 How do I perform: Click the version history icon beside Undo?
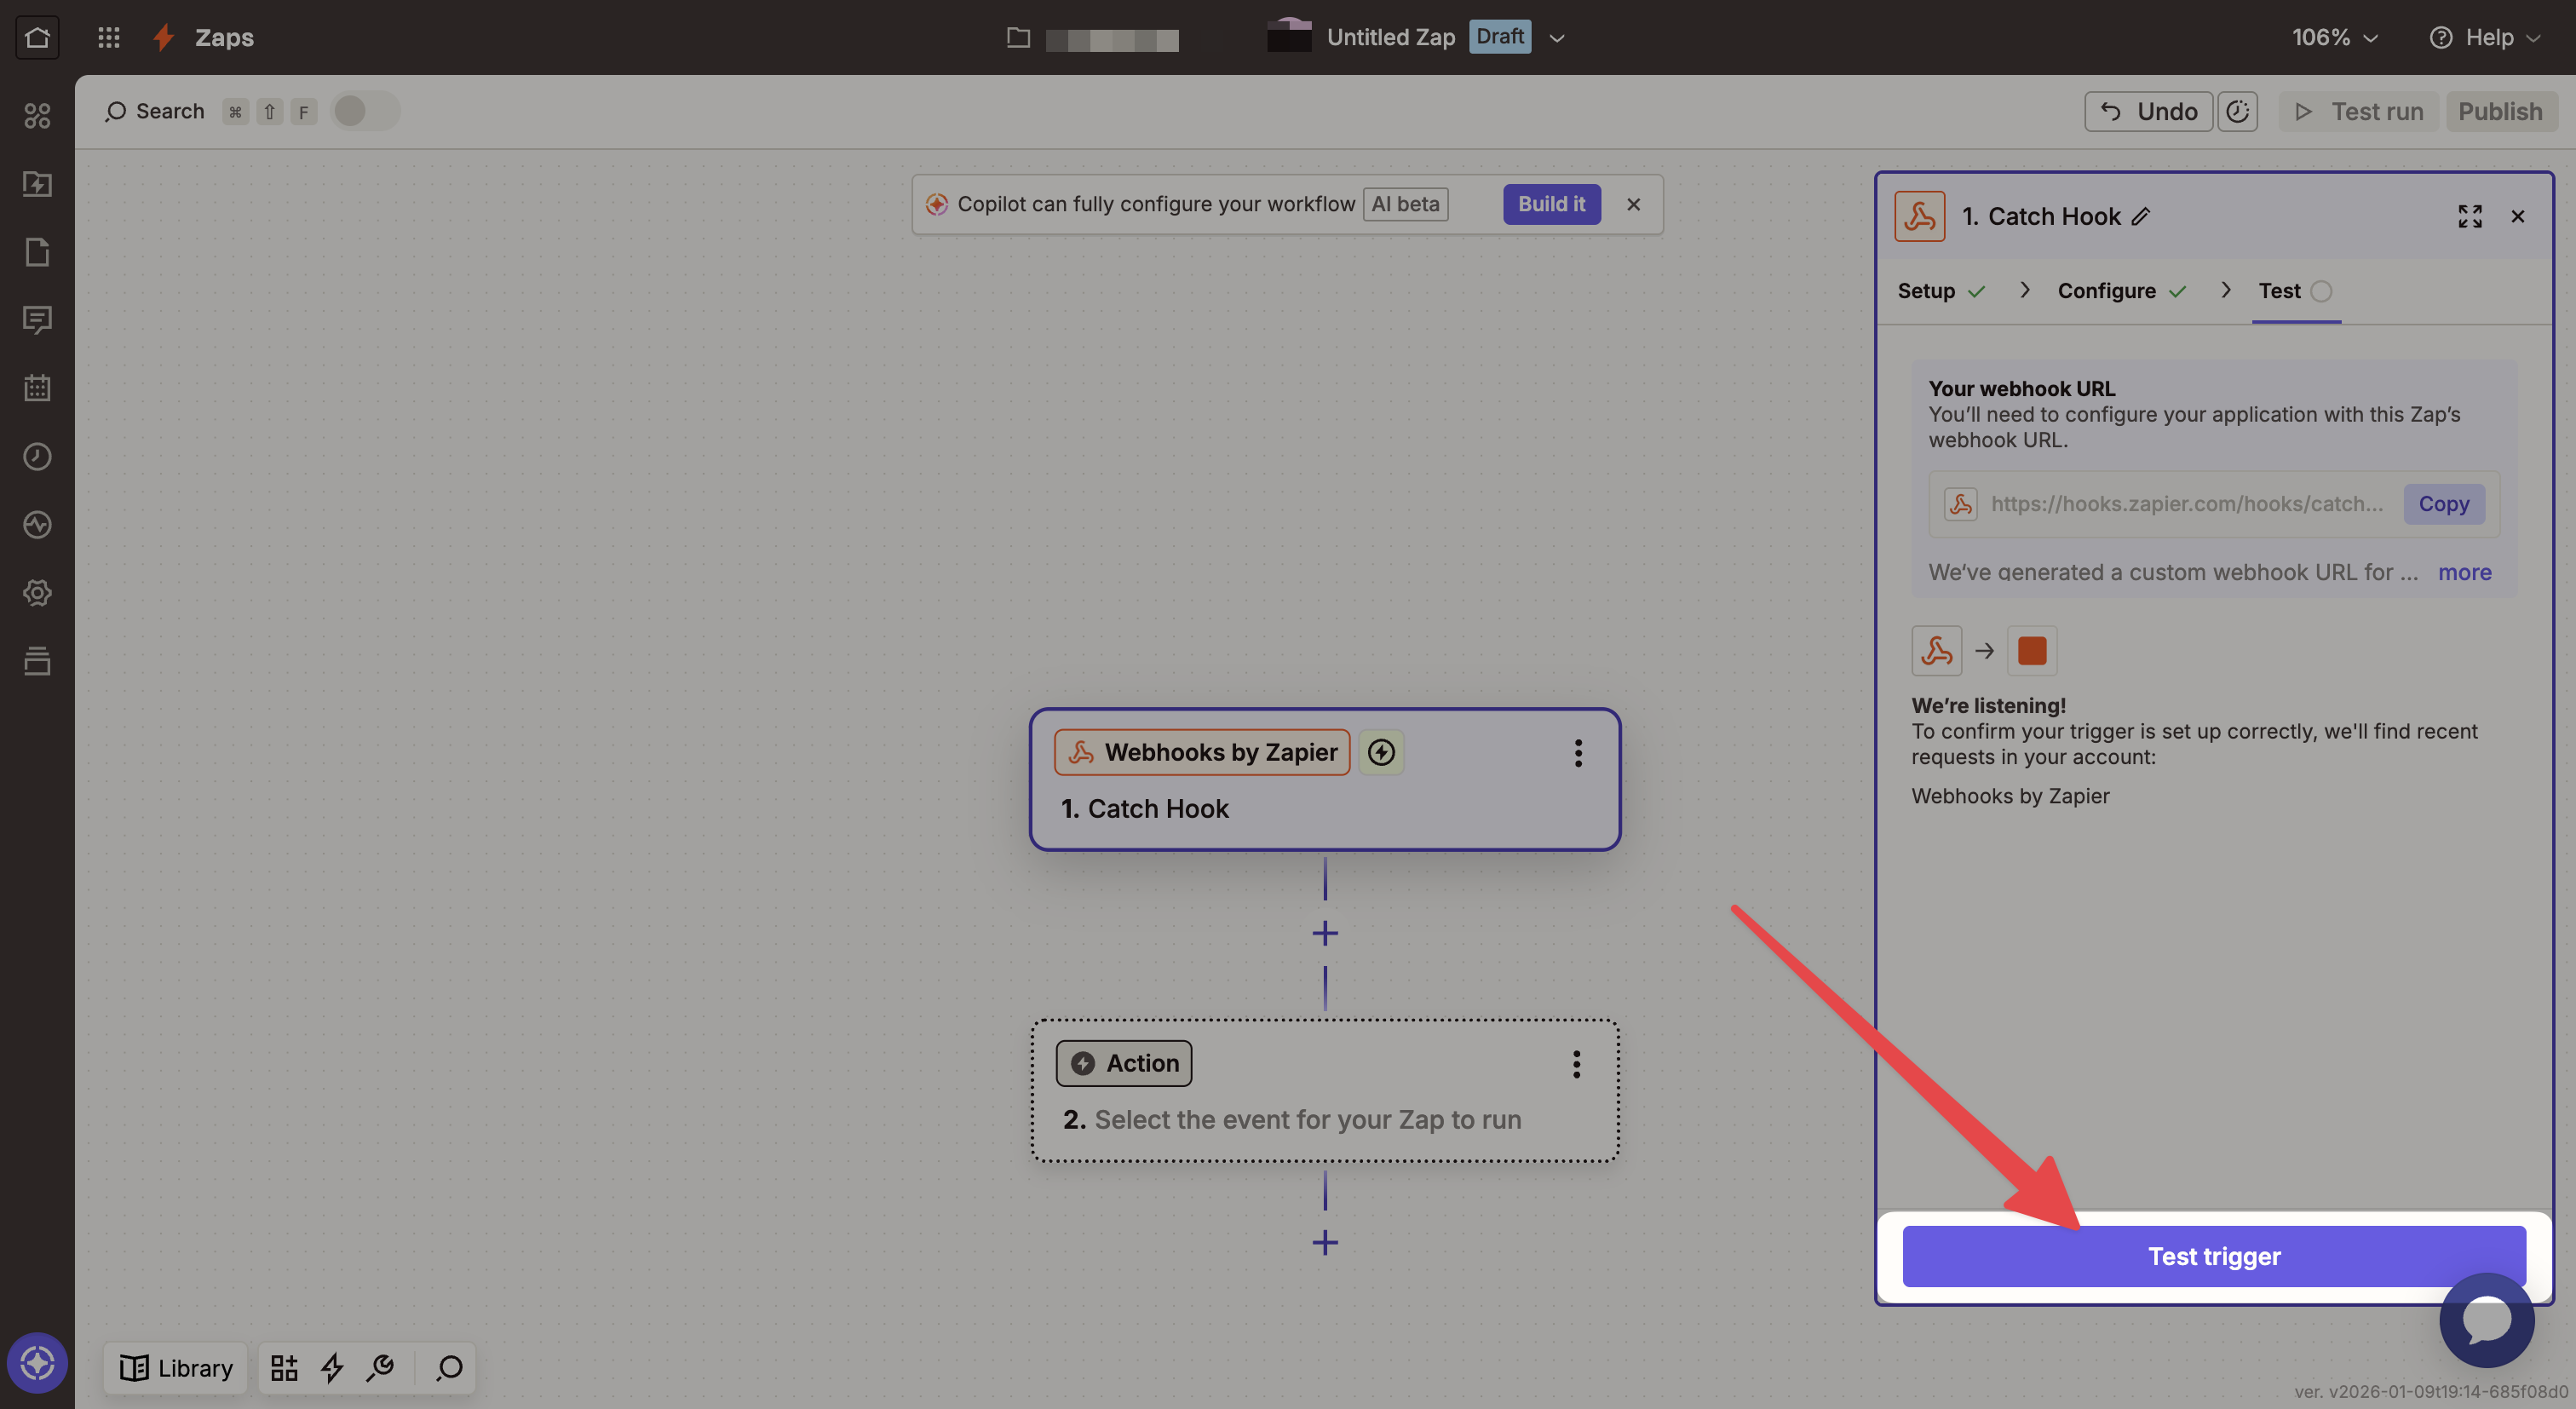(x=2237, y=111)
